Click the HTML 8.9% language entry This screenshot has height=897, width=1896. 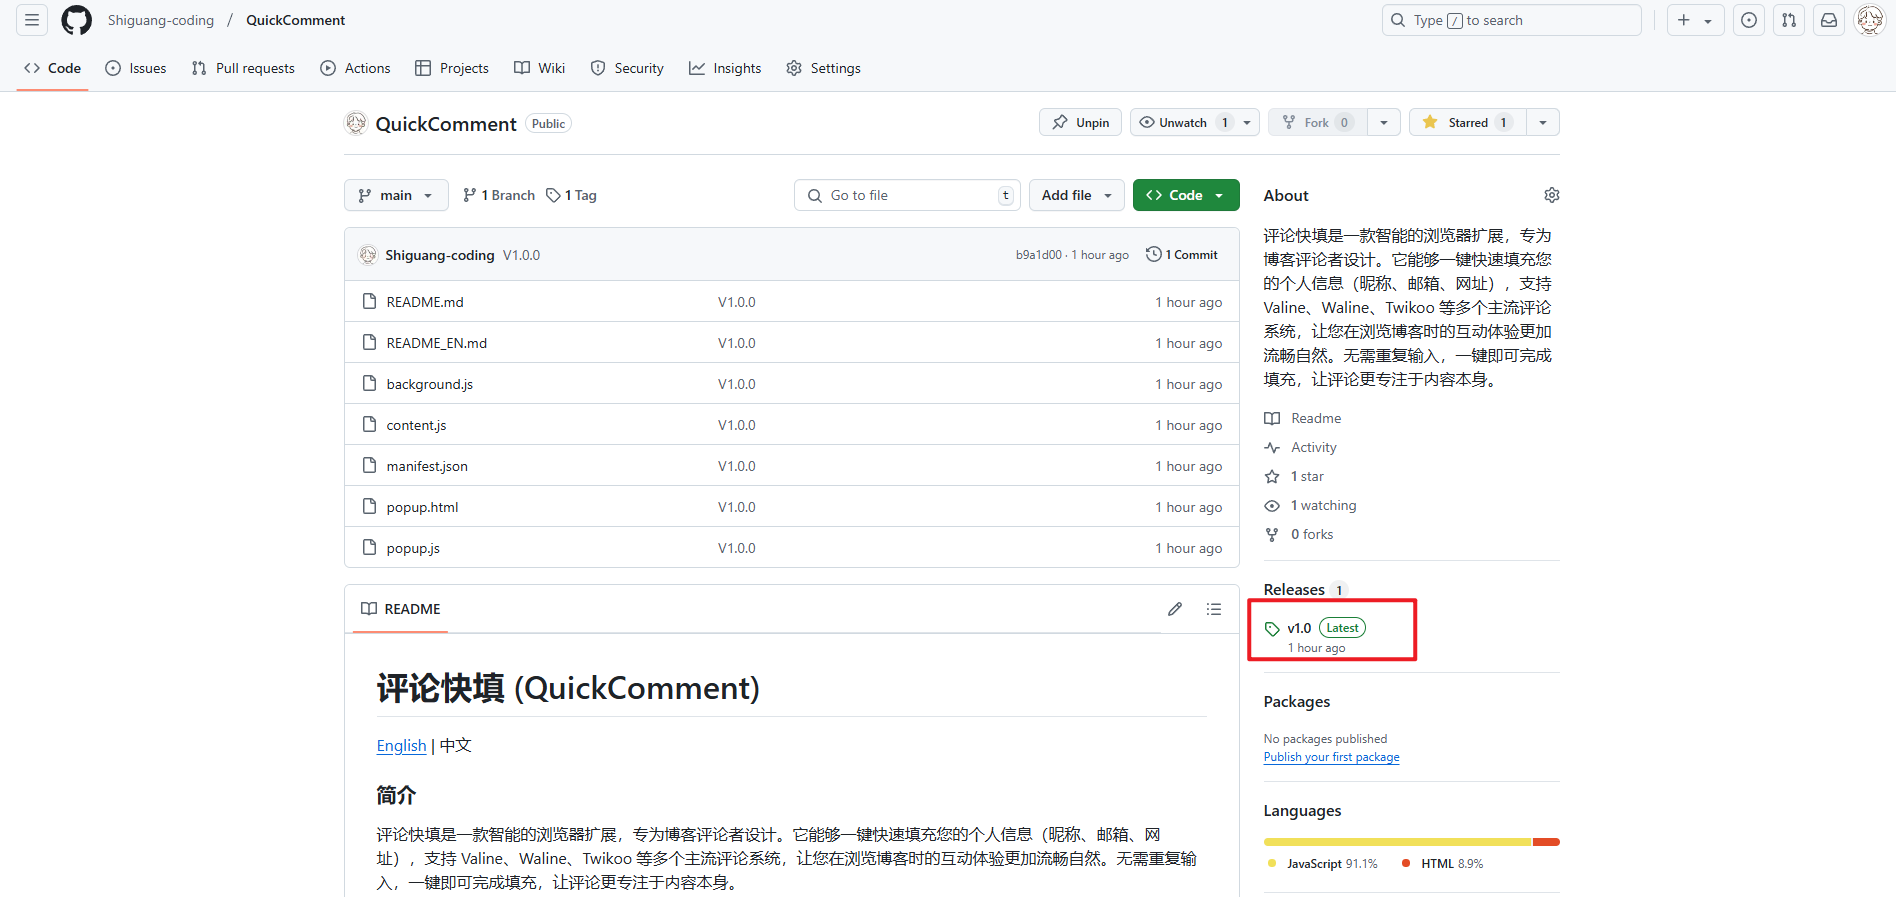point(1443,864)
